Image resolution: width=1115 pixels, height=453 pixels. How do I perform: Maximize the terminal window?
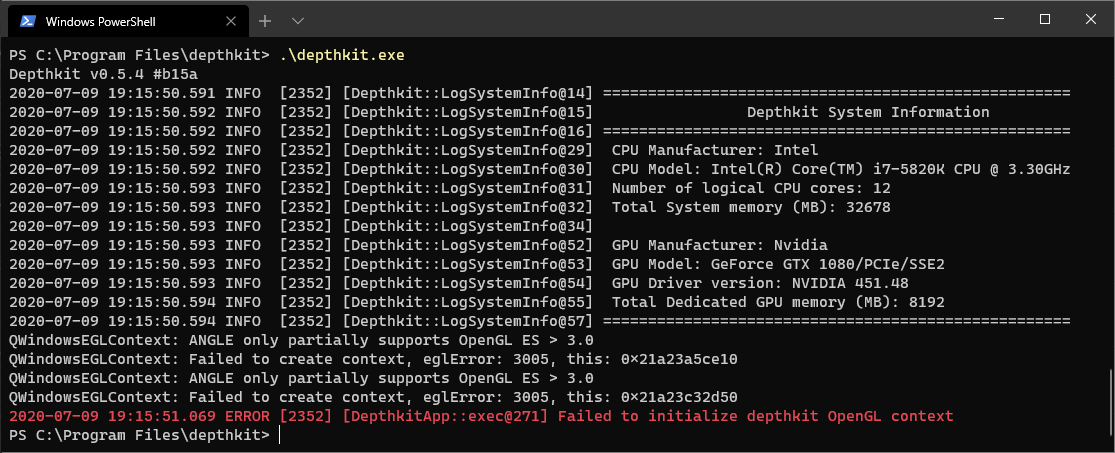(1044, 20)
